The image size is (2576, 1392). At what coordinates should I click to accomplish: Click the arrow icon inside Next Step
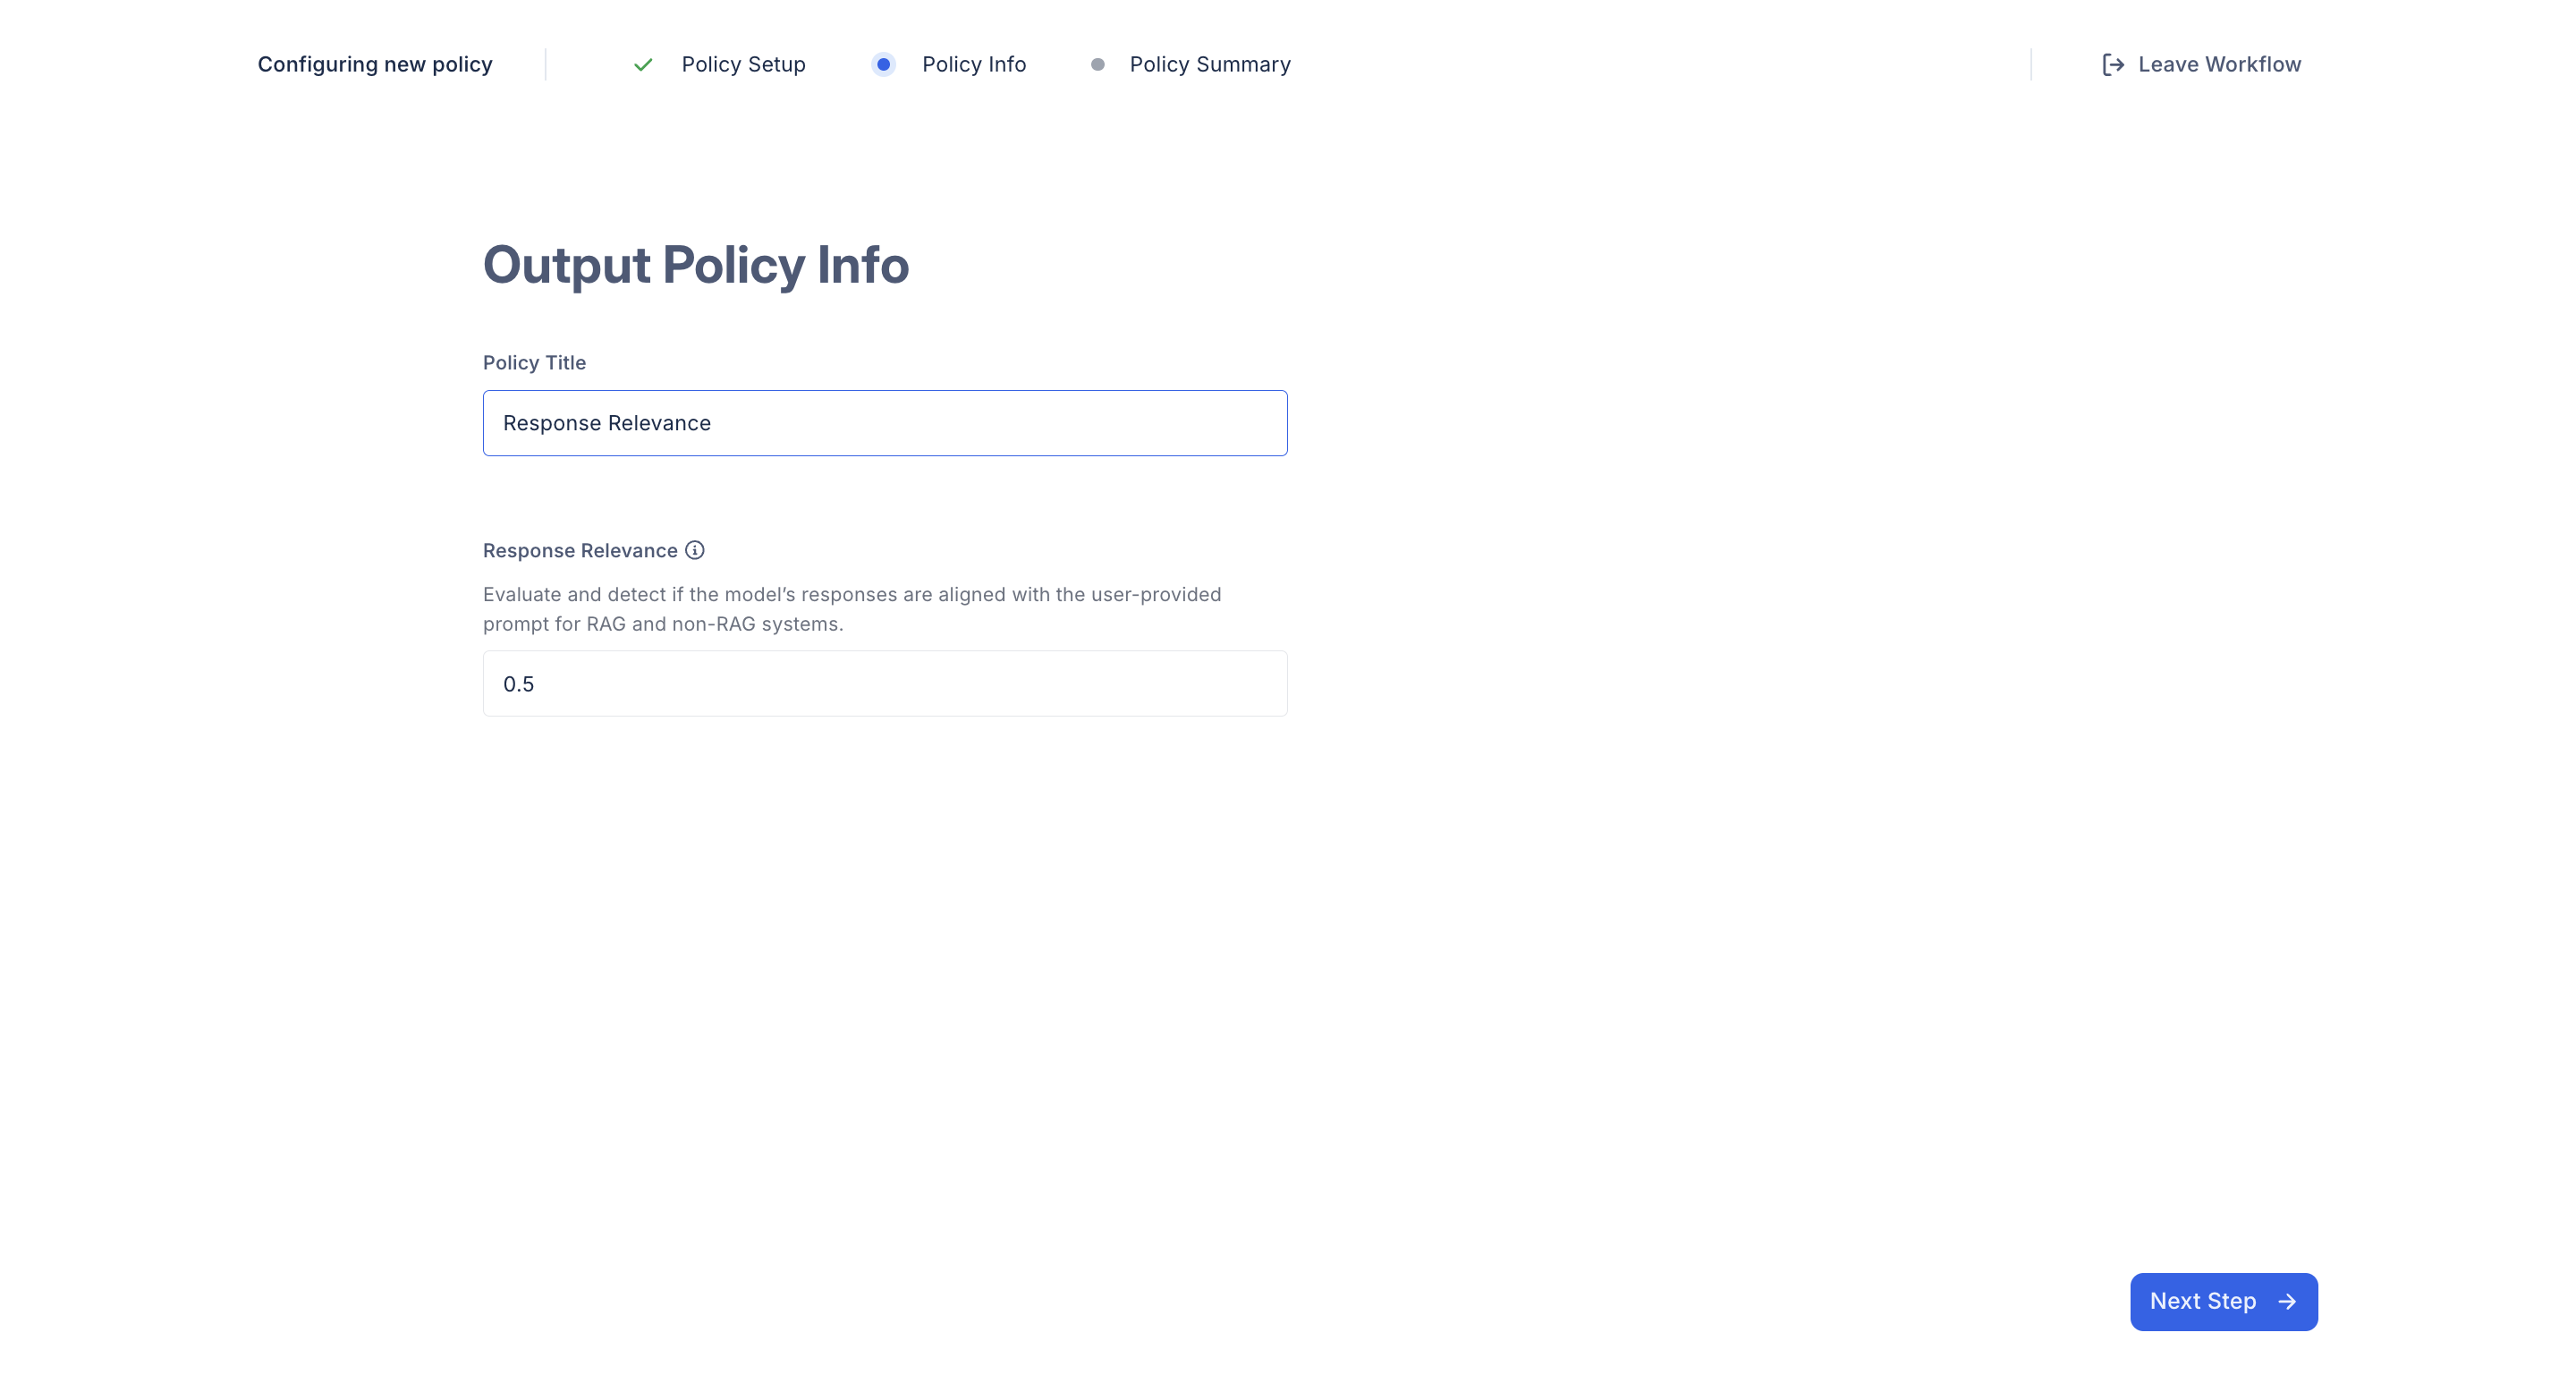click(2287, 1301)
